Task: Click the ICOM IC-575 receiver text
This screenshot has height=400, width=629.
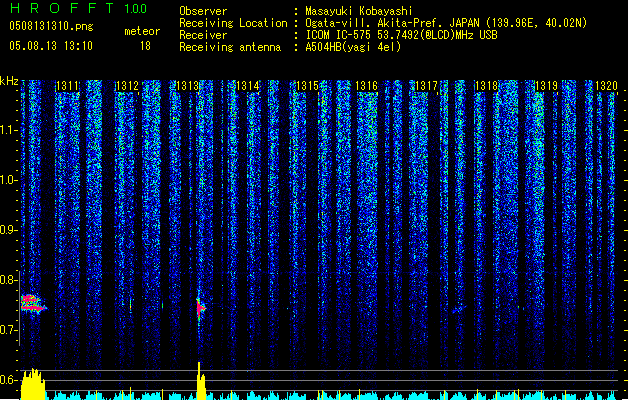Action: (x=402, y=35)
